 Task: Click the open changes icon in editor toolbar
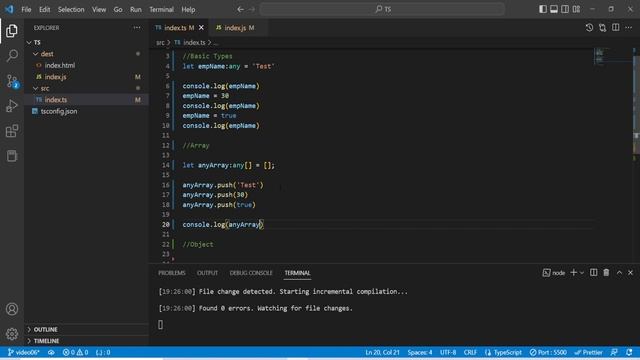(602, 28)
